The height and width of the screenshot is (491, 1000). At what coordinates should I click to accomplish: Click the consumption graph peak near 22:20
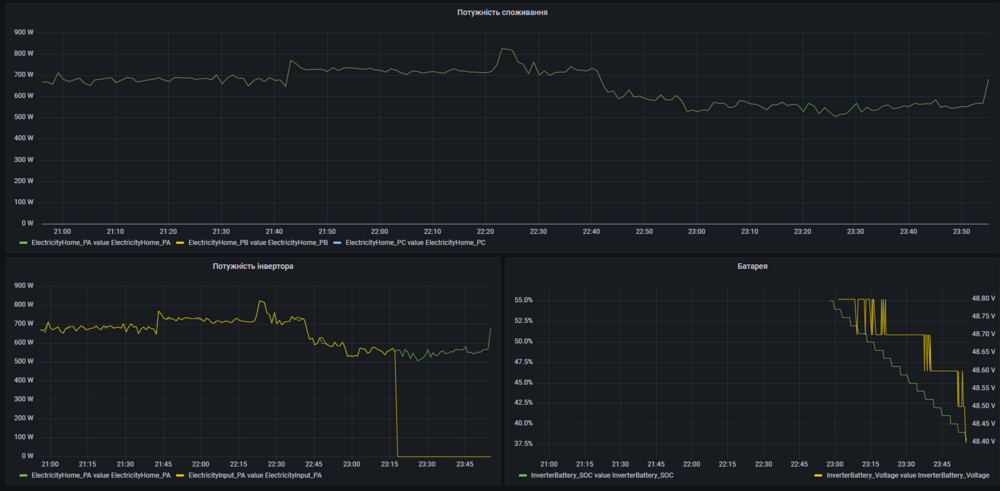pyautogui.click(x=506, y=48)
